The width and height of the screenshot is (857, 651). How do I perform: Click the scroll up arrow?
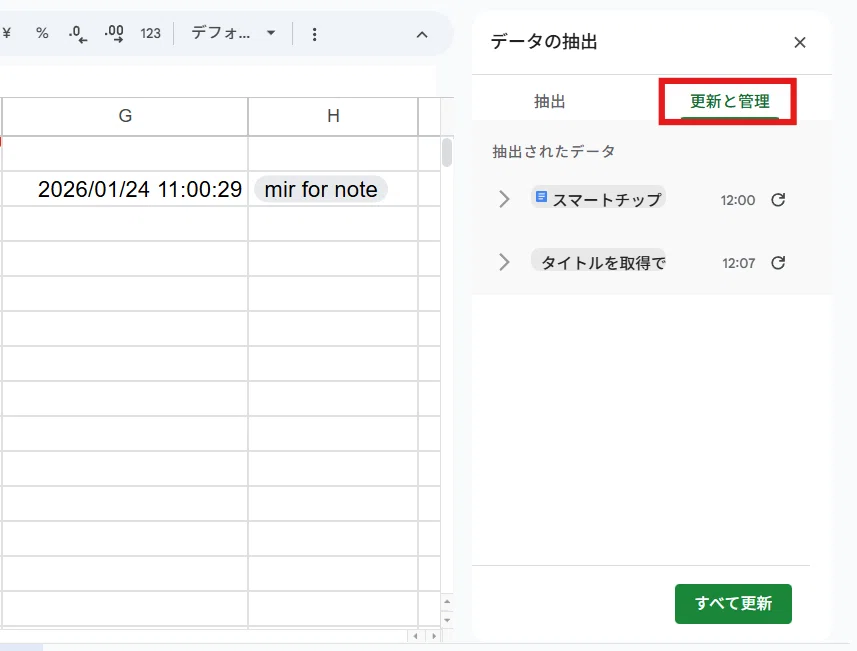coord(447,602)
